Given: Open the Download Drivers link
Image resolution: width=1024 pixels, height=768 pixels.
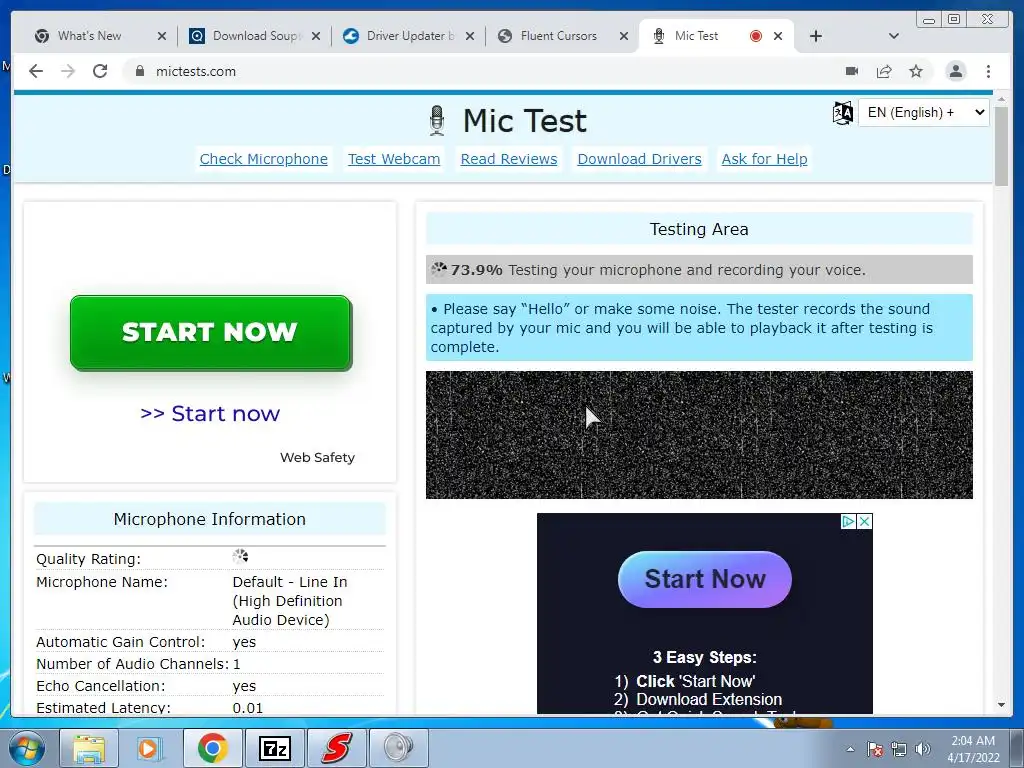Looking at the screenshot, I should point(639,159).
